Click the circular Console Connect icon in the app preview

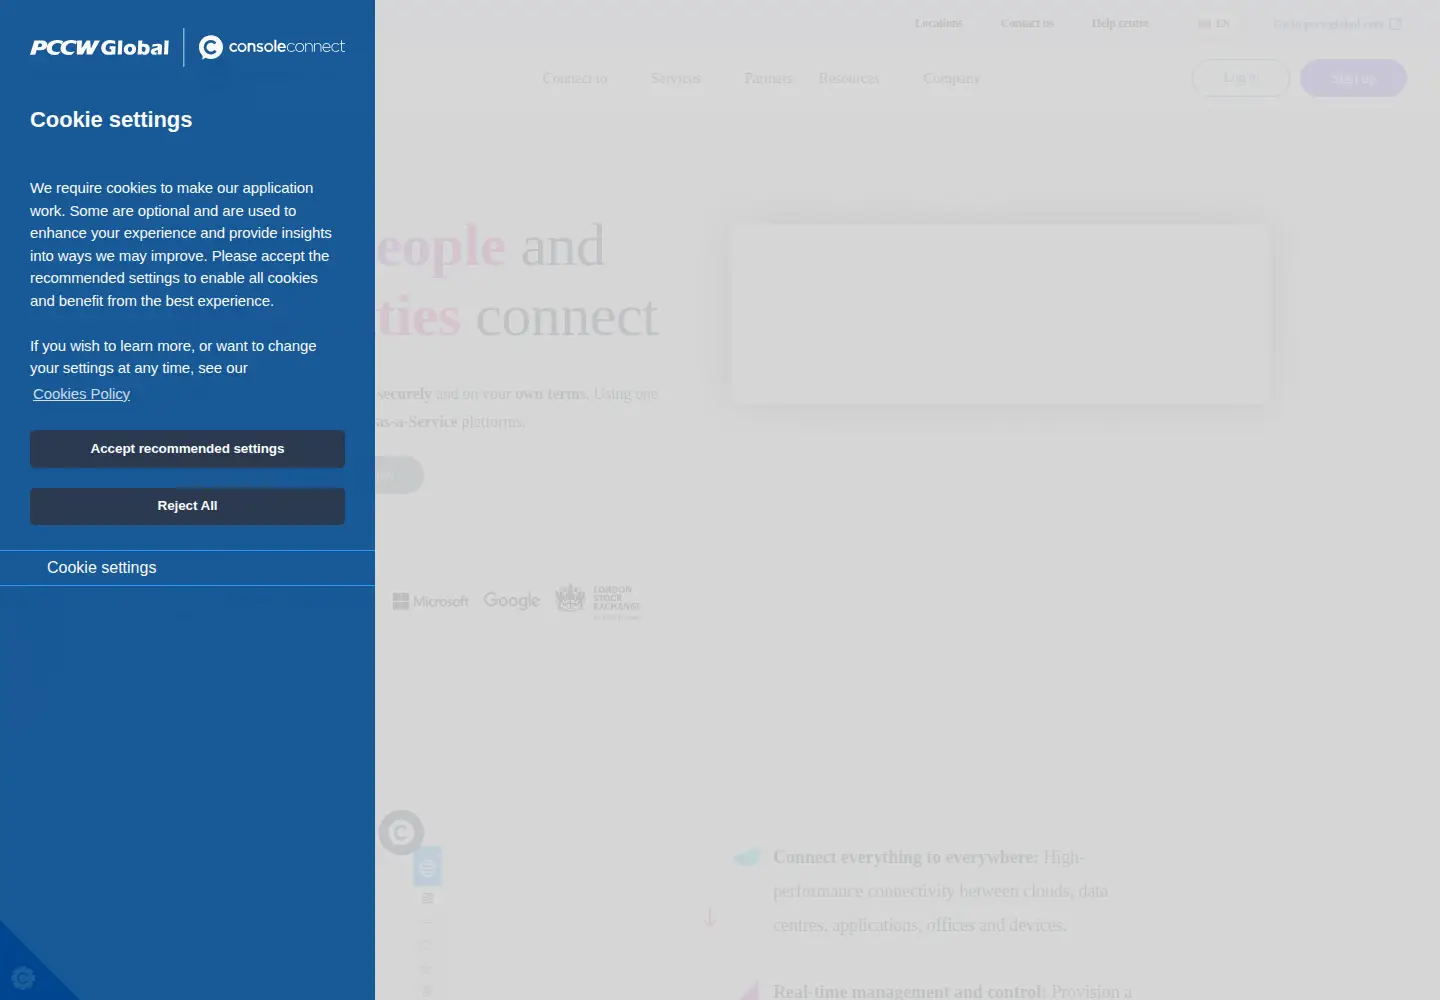point(401,832)
